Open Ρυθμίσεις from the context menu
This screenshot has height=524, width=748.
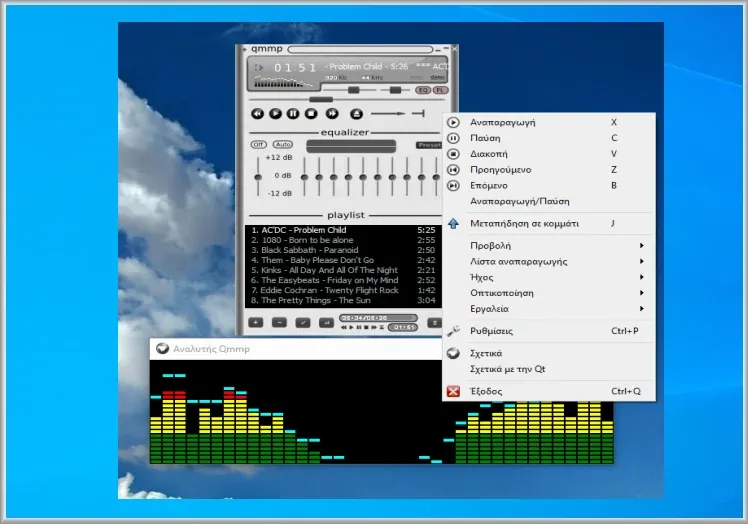549,331
